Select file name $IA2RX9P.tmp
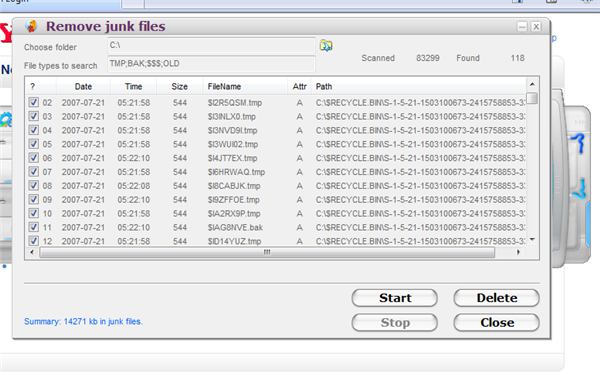Screen dimensions: 600x372 (x=234, y=214)
